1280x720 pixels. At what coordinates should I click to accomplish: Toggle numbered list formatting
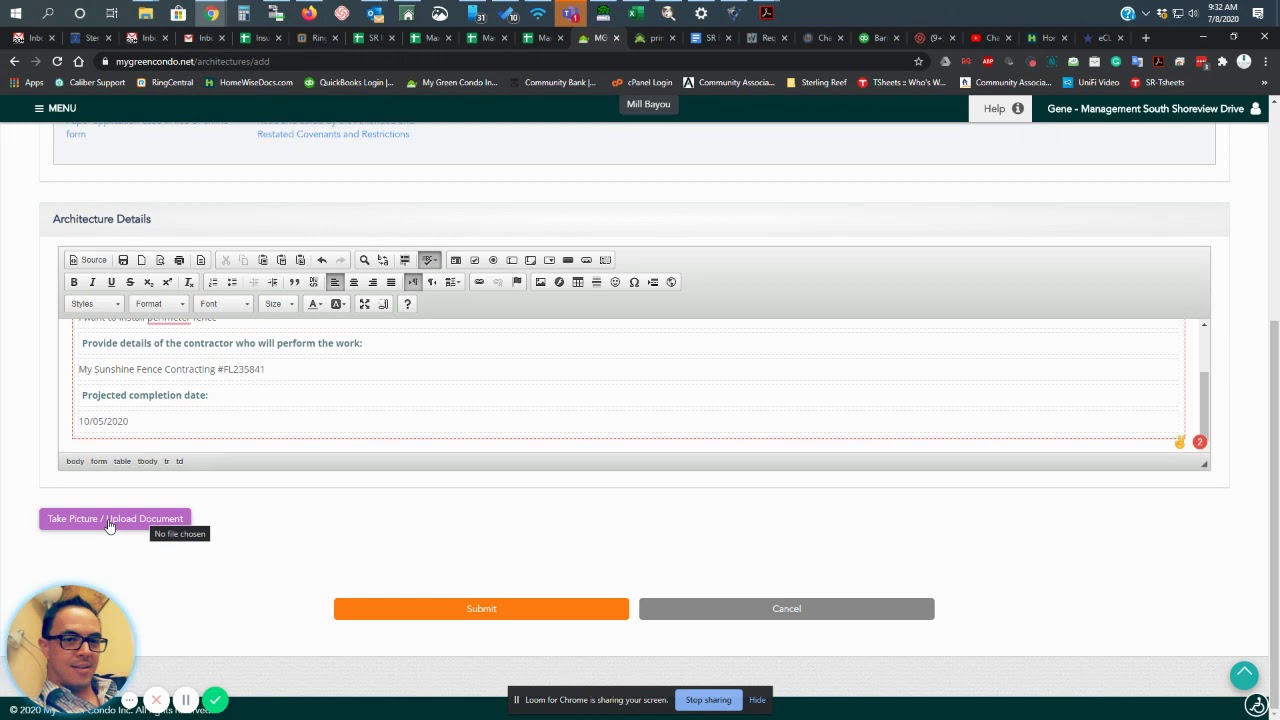pyautogui.click(x=213, y=282)
